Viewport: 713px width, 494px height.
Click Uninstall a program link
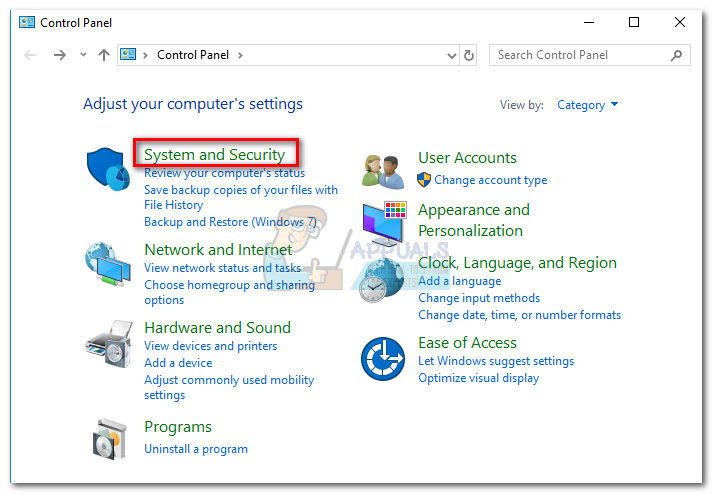point(196,449)
